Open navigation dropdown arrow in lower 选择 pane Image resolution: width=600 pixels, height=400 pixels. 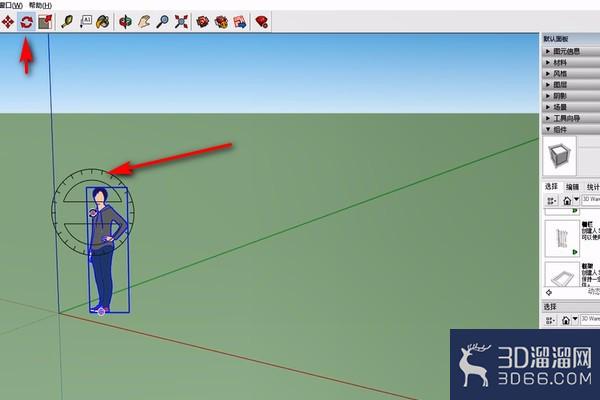point(575,319)
